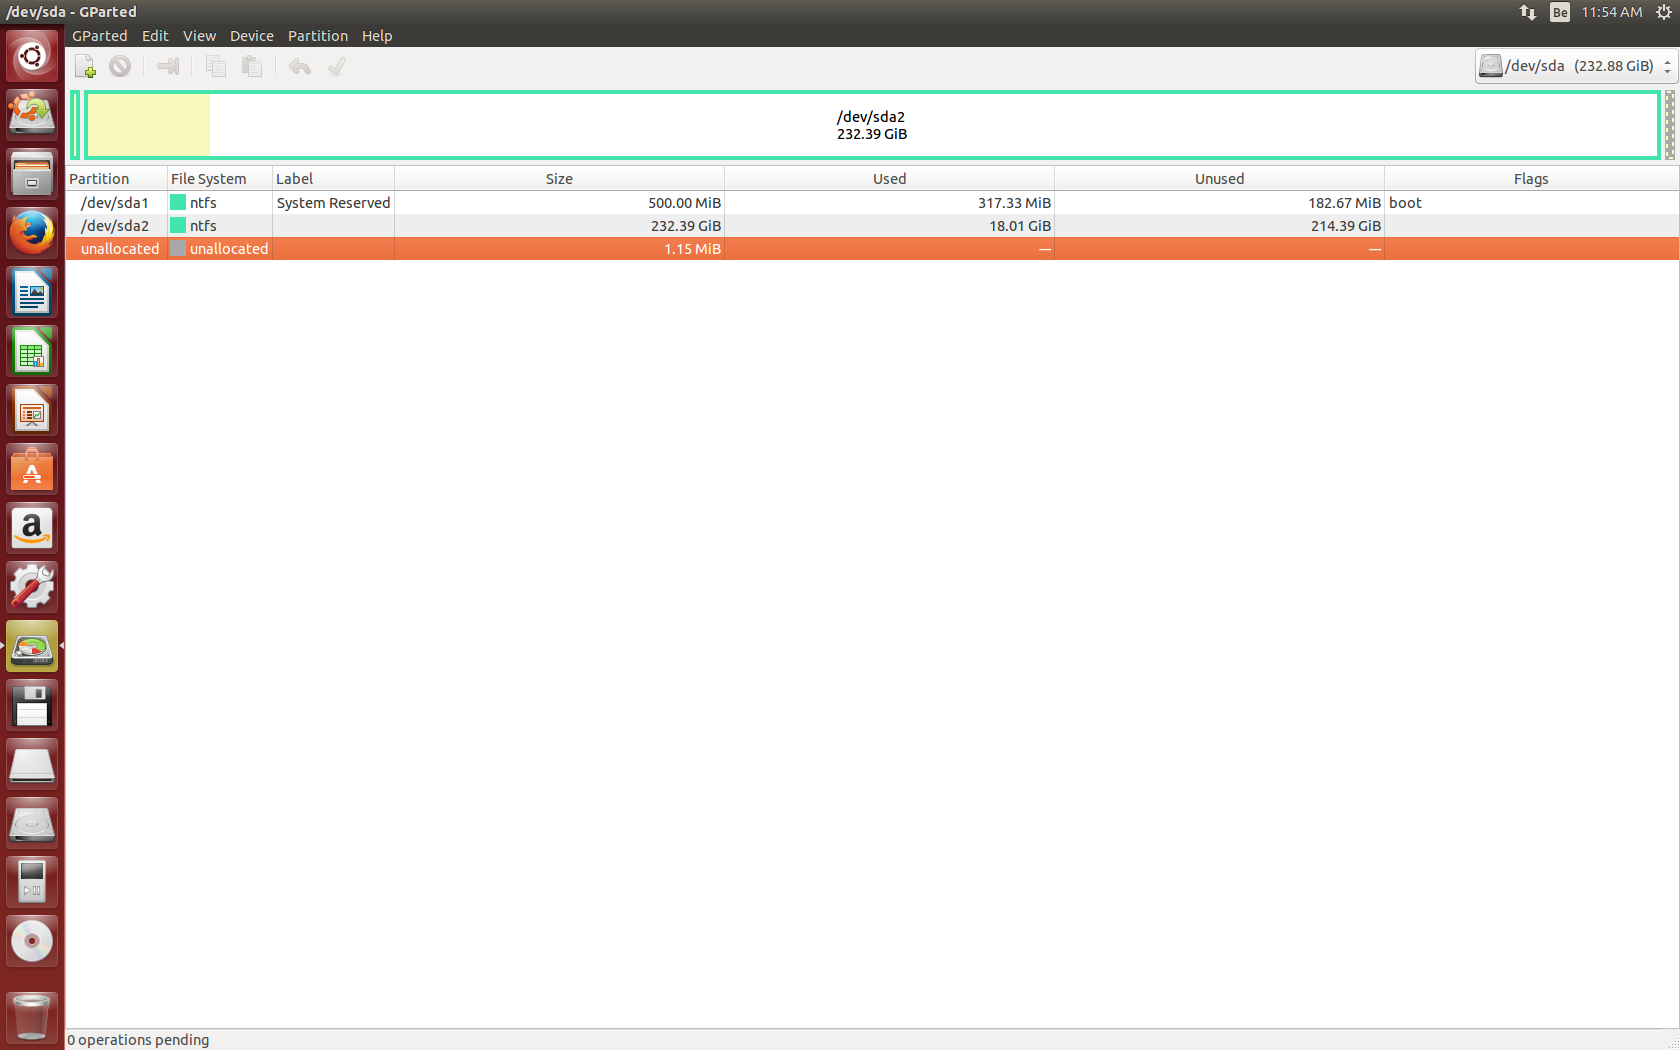Open the Amazon launcher icon
The height and width of the screenshot is (1050, 1680).
[x=32, y=528]
